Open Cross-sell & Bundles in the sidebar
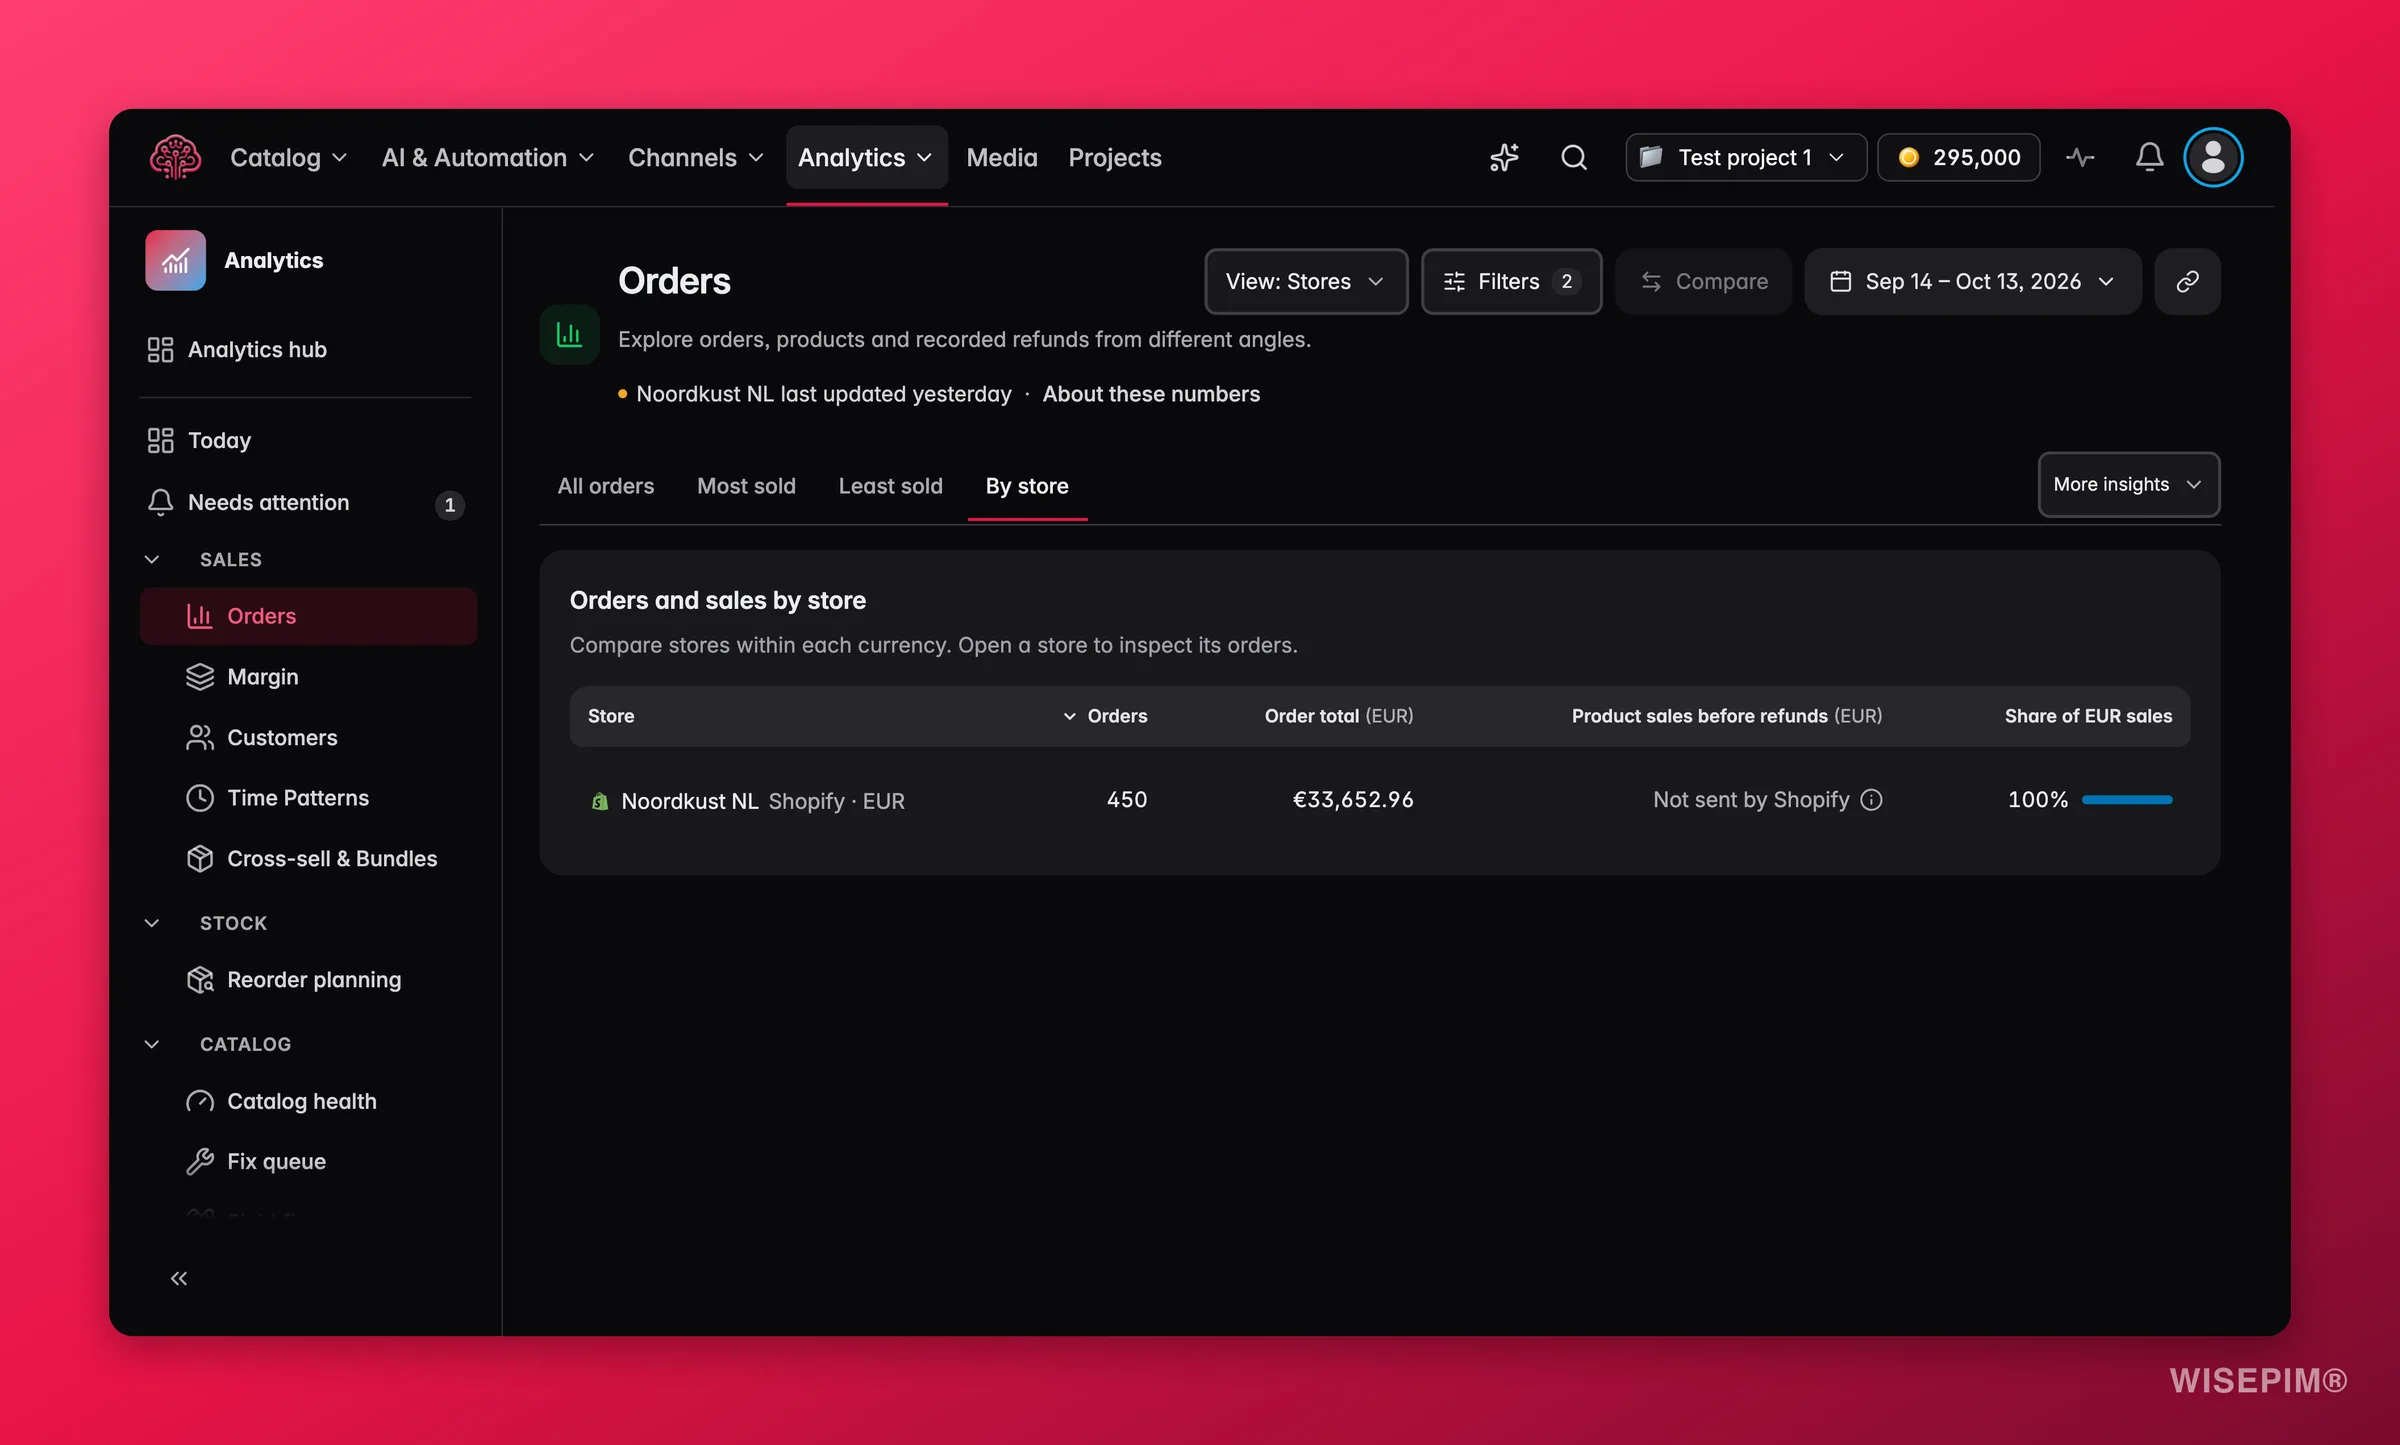The width and height of the screenshot is (2400, 1445). point(308,858)
